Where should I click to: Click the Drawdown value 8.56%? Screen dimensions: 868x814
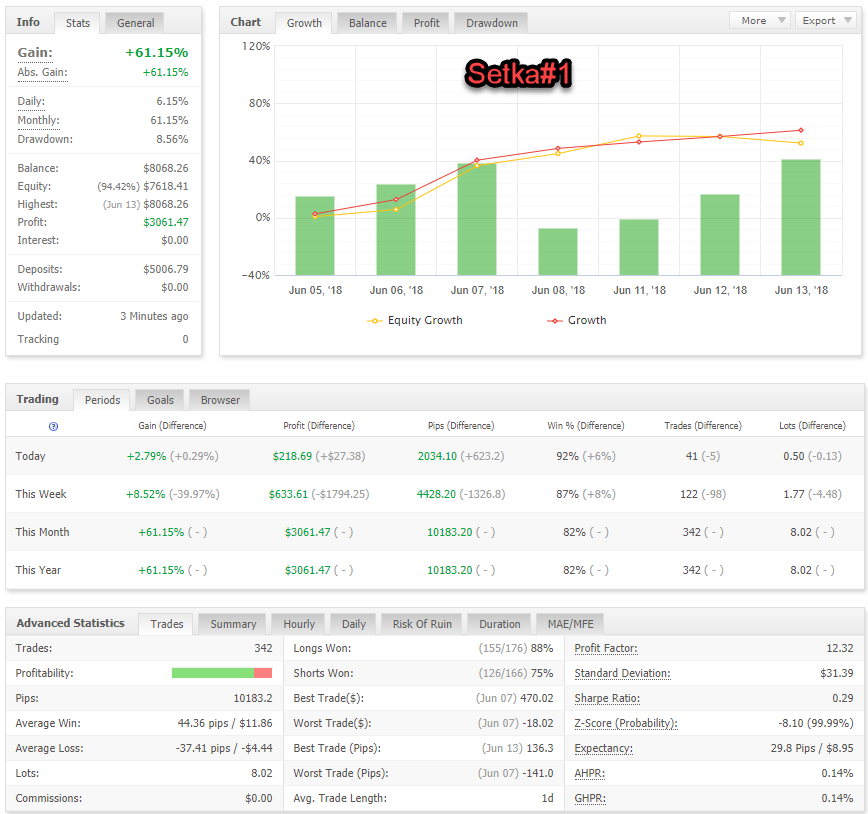pyautogui.click(x=172, y=140)
